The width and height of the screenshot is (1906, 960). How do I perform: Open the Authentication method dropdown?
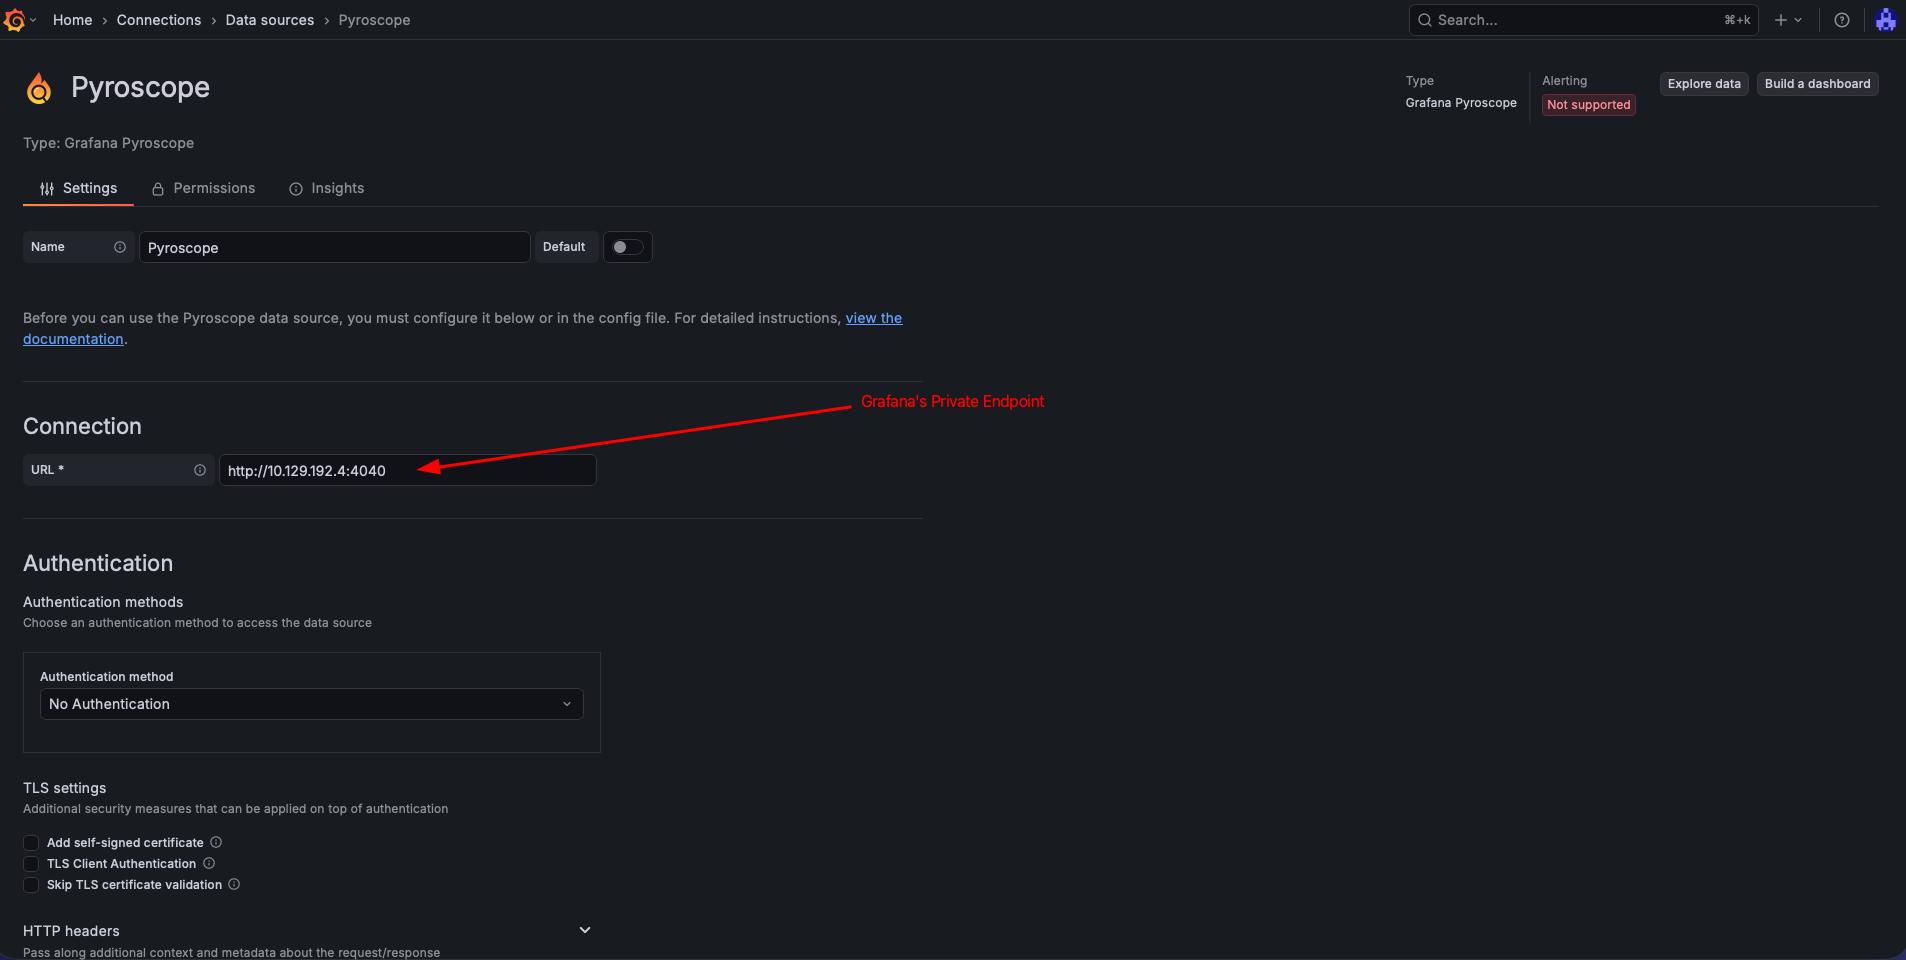click(x=311, y=704)
